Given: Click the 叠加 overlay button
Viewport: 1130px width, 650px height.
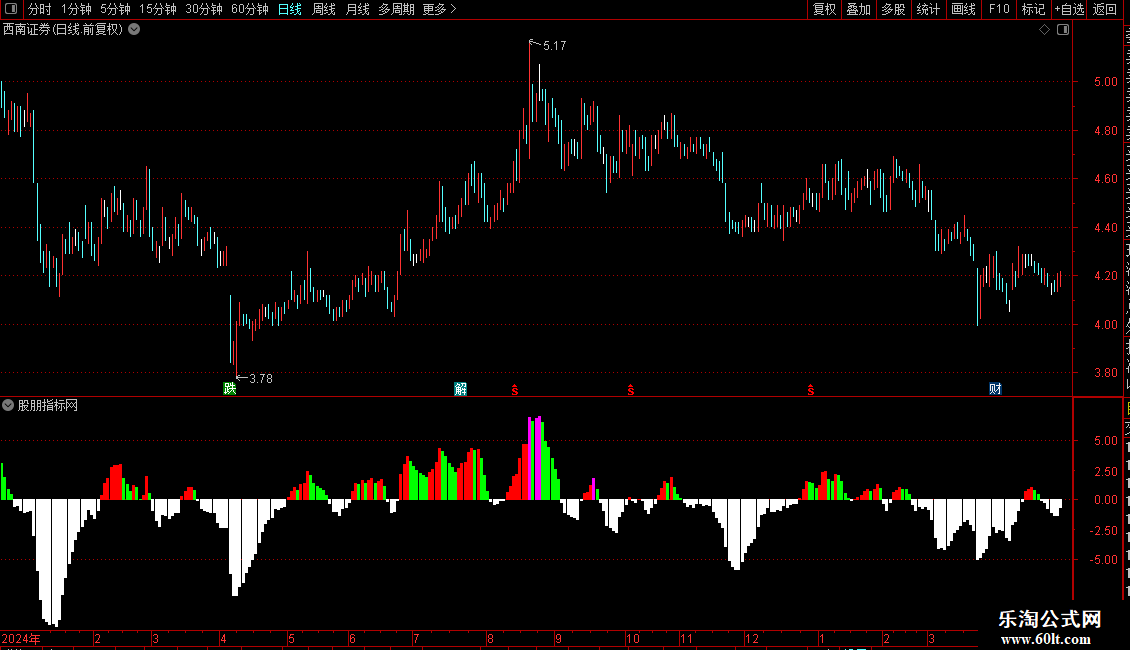Looking at the screenshot, I should [x=858, y=9].
